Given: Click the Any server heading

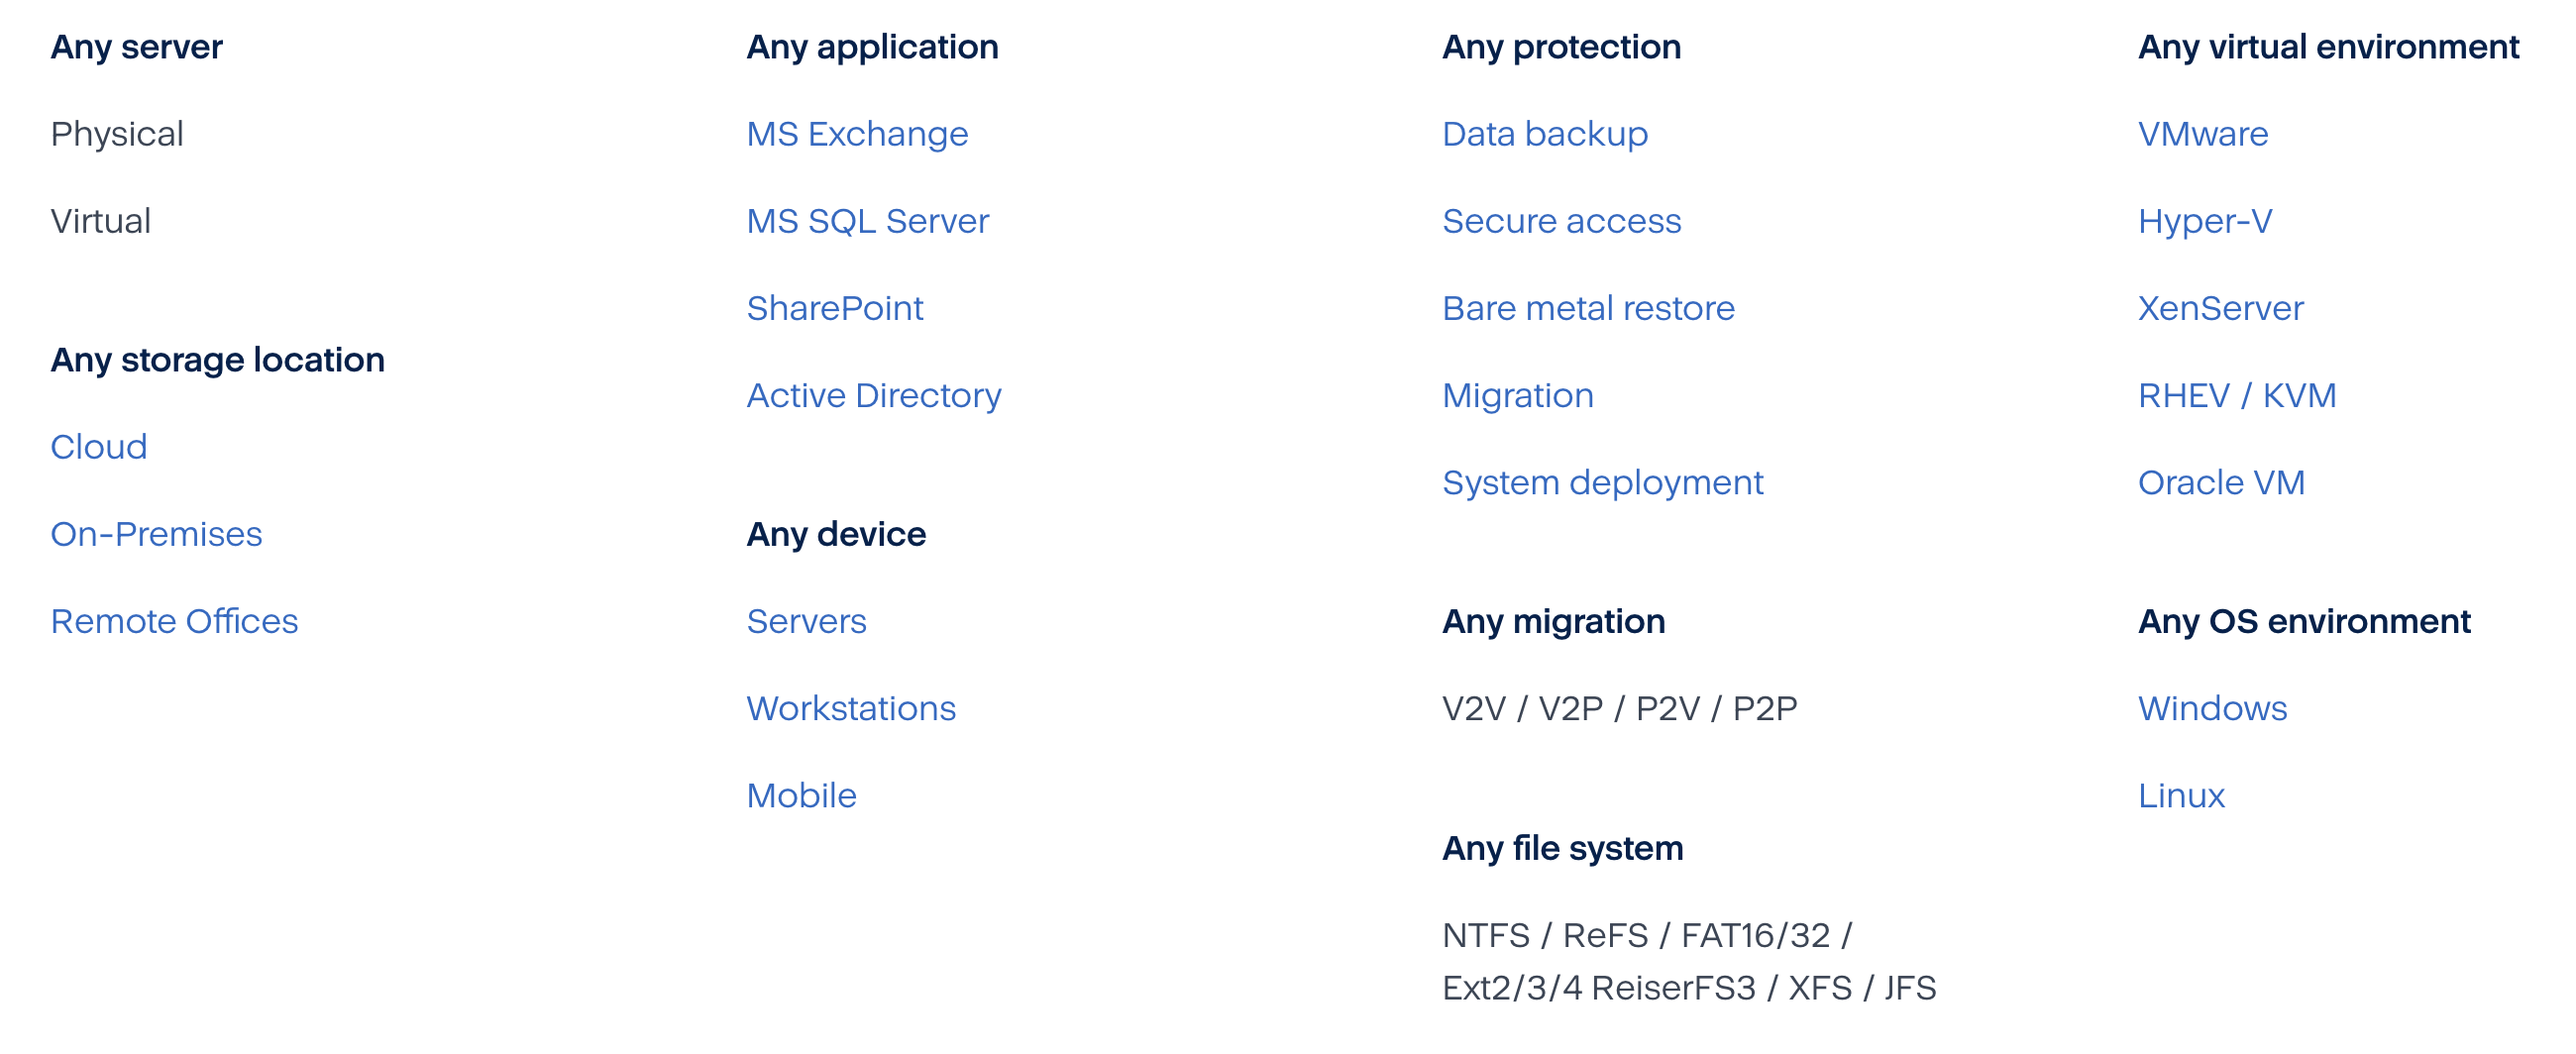Looking at the screenshot, I should click(137, 48).
